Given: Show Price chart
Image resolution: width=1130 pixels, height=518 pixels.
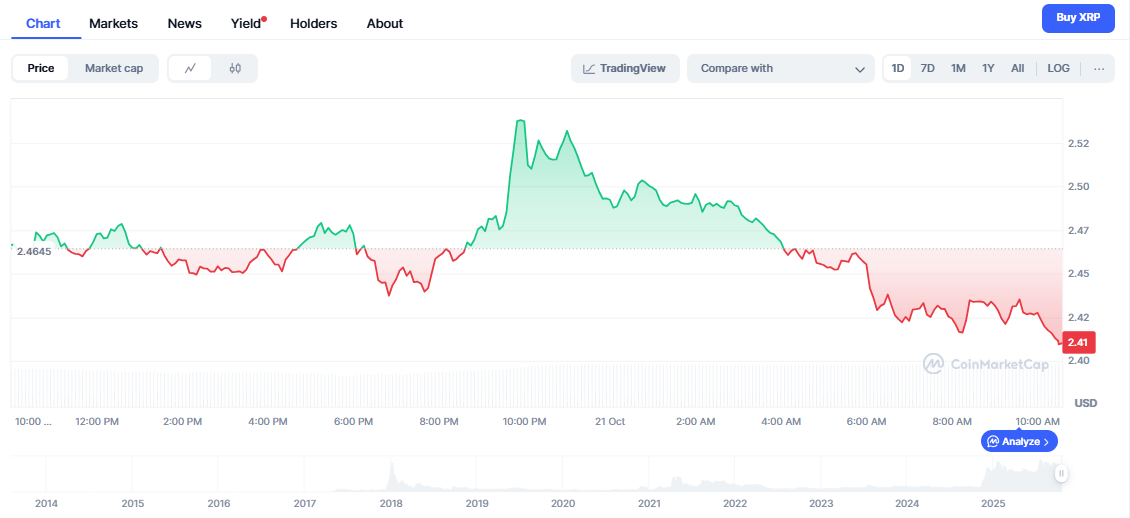Looking at the screenshot, I should pos(41,68).
